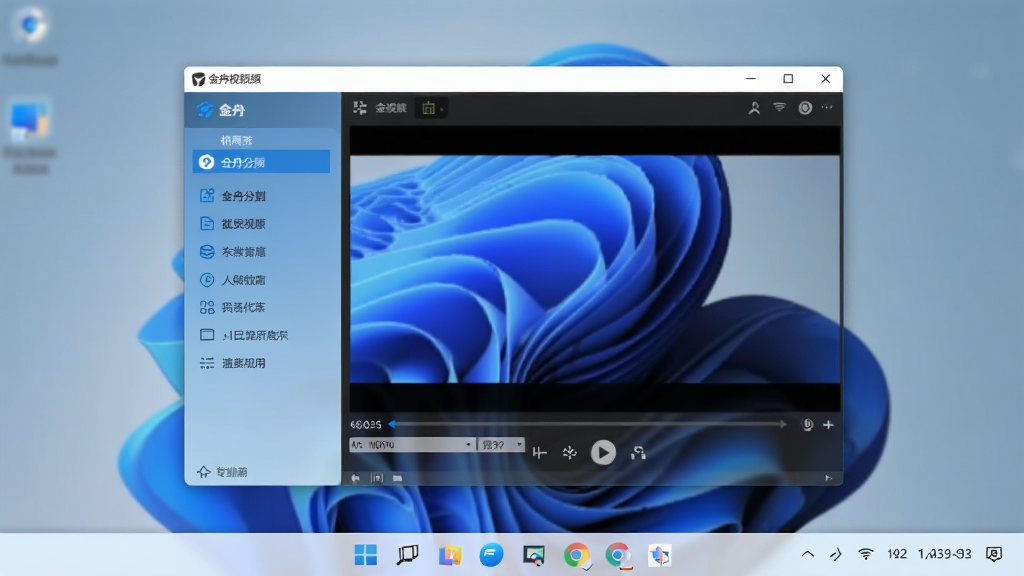
Task: Open the Windows Start menu
Action: point(366,555)
